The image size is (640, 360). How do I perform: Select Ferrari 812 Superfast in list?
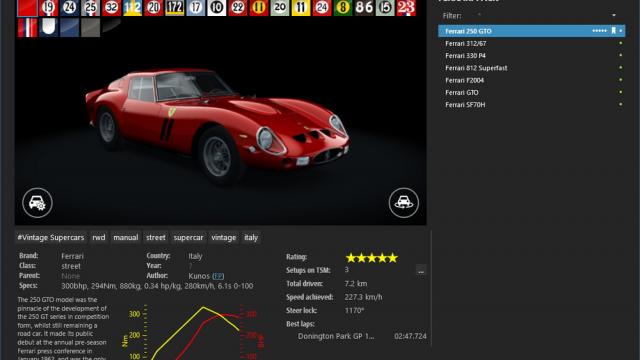(x=531, y=68)
